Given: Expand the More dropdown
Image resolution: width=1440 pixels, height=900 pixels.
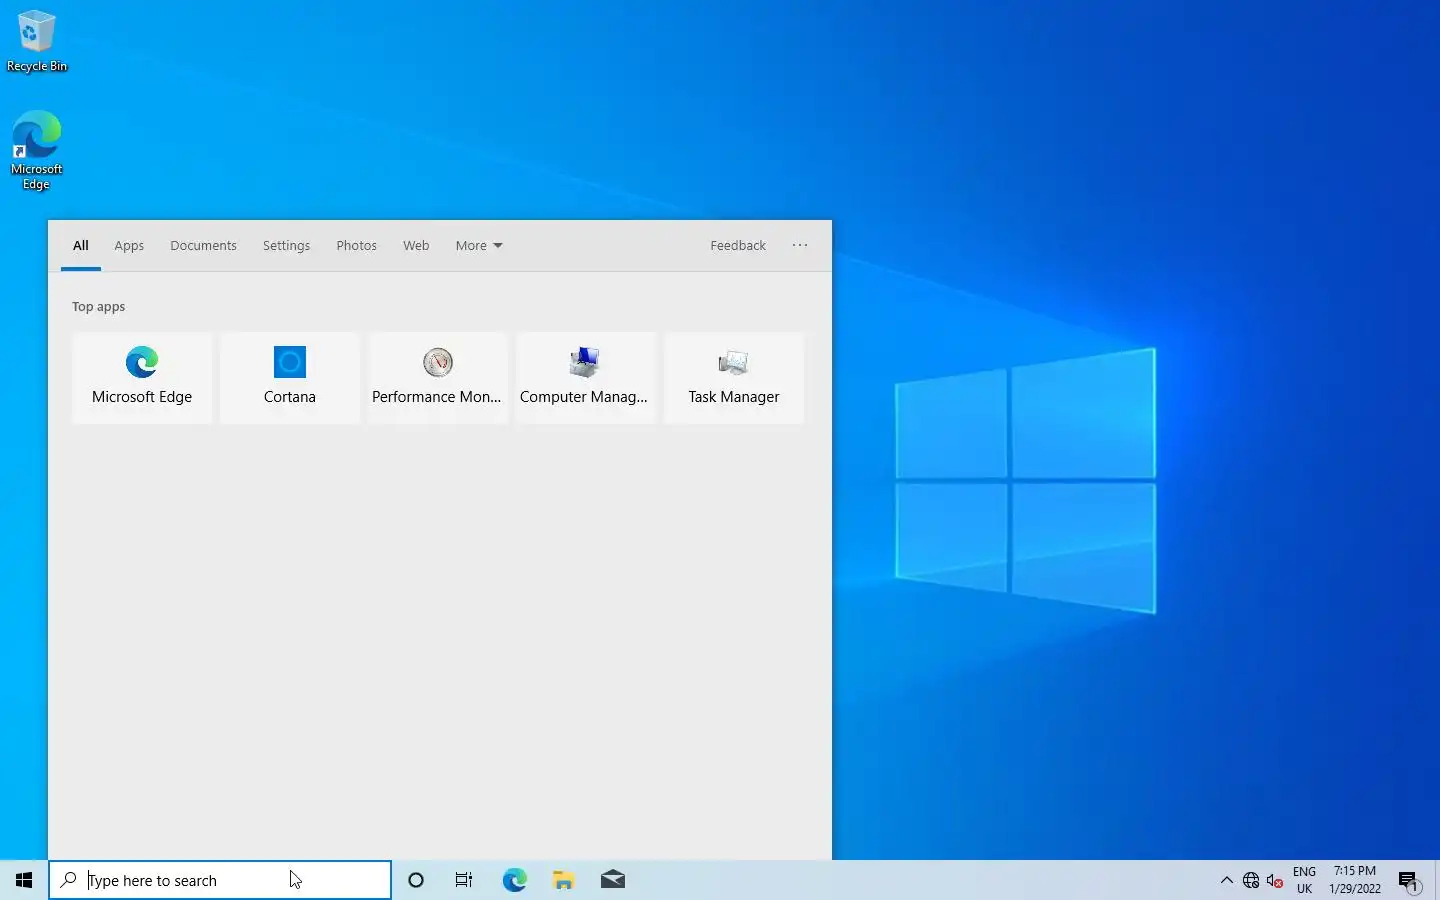Looking at the screenshot, I should [479, 246].
